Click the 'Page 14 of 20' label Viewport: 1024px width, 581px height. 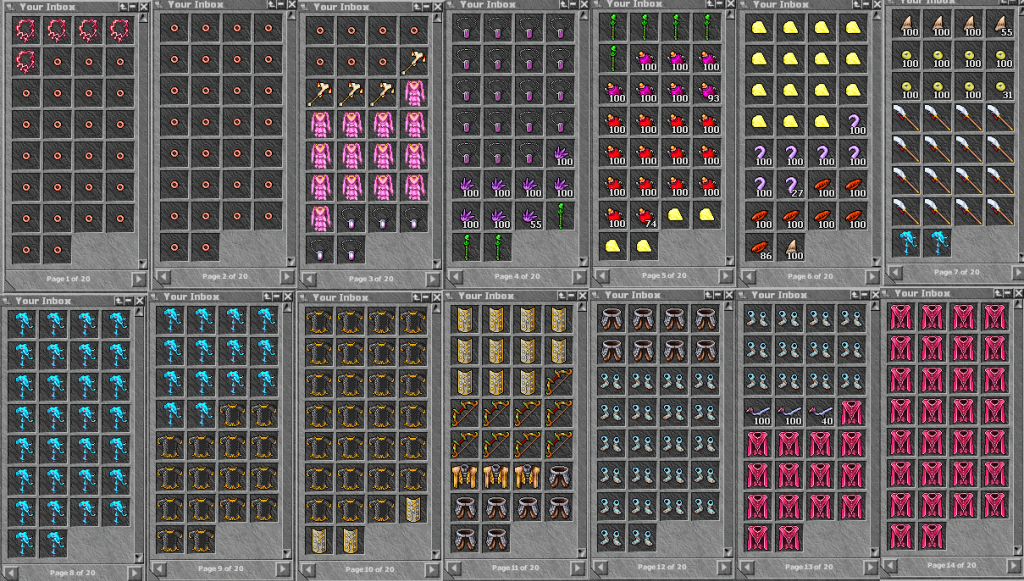(x=952, y=565)
